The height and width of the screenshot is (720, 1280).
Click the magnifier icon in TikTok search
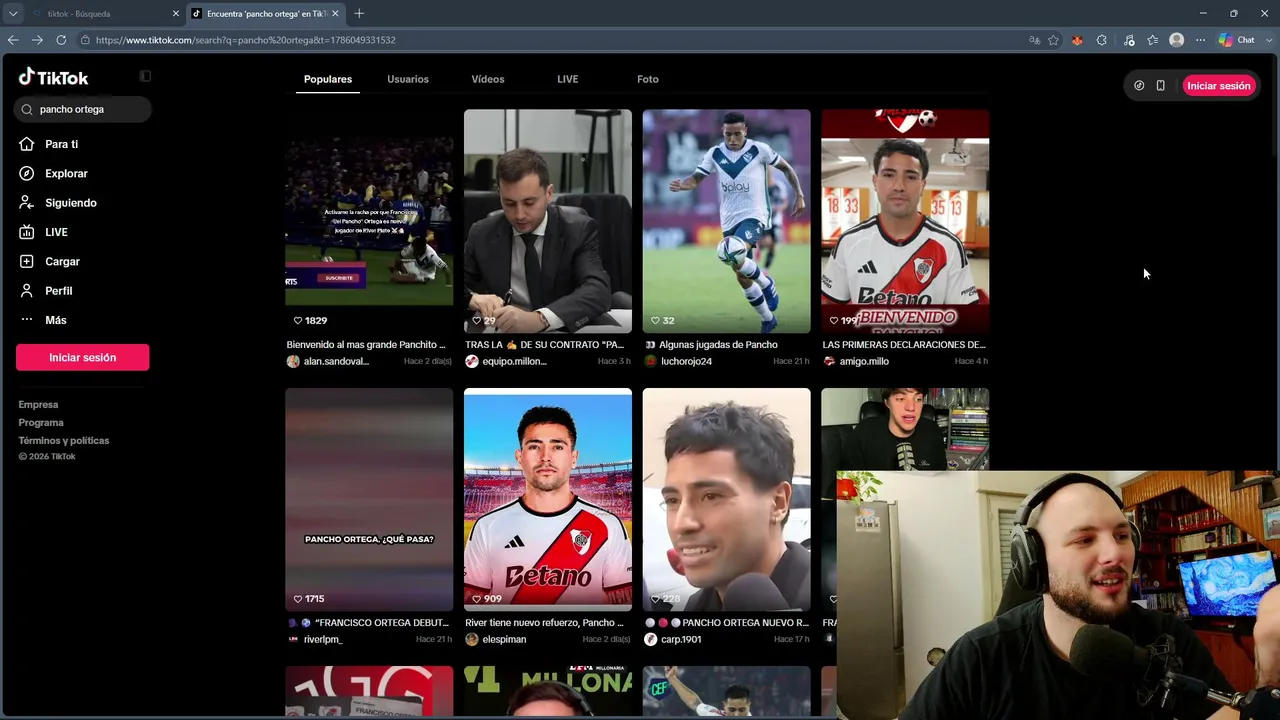[x=27, y=109]
